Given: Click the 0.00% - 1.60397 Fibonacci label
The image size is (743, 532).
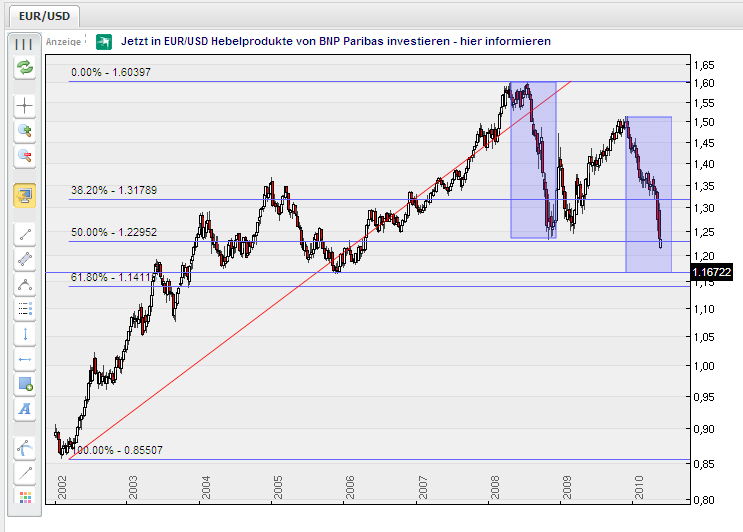Looking at the screenshot, I should pyautogui.click(x=111, y=72).
